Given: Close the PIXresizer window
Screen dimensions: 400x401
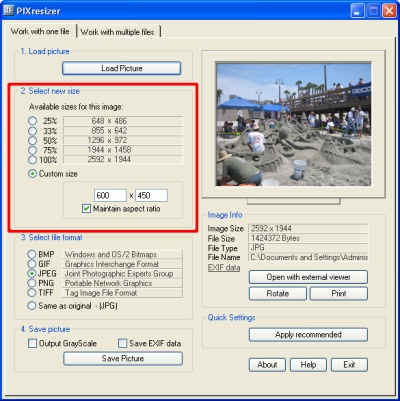Looking at the screenshot, I should tap(389, 11).
